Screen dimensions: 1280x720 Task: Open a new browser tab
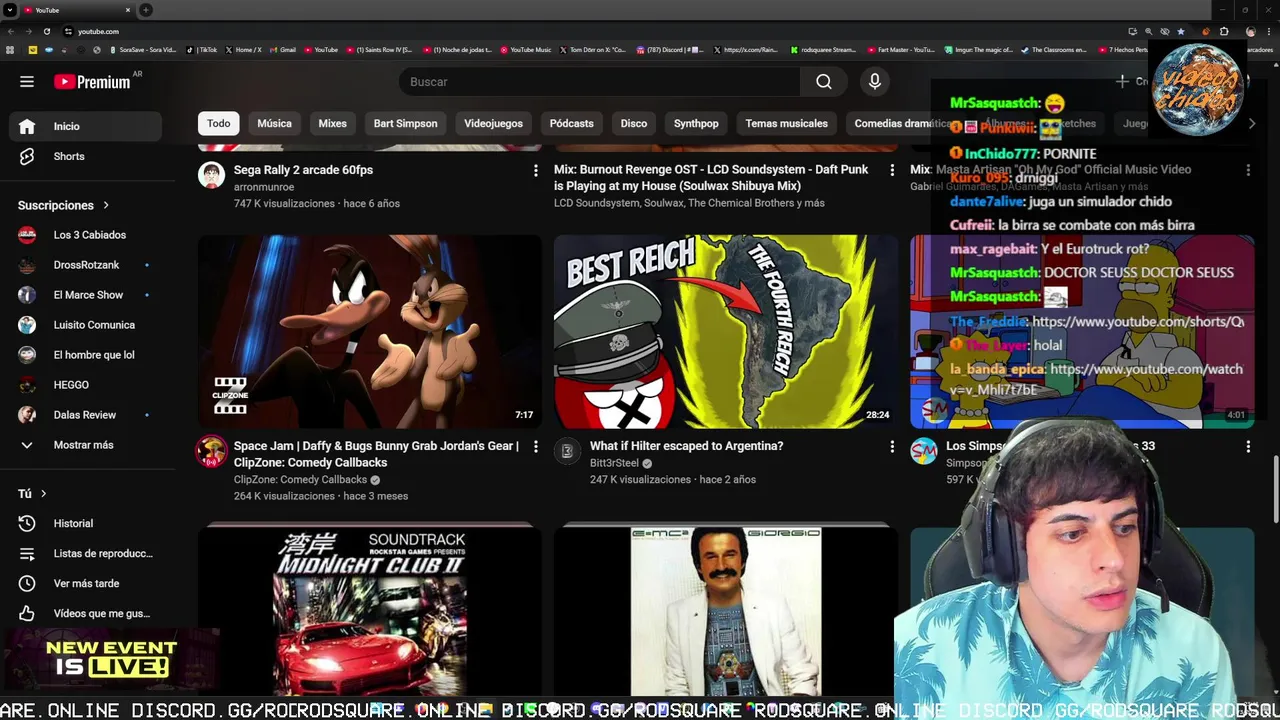[146, 10]
